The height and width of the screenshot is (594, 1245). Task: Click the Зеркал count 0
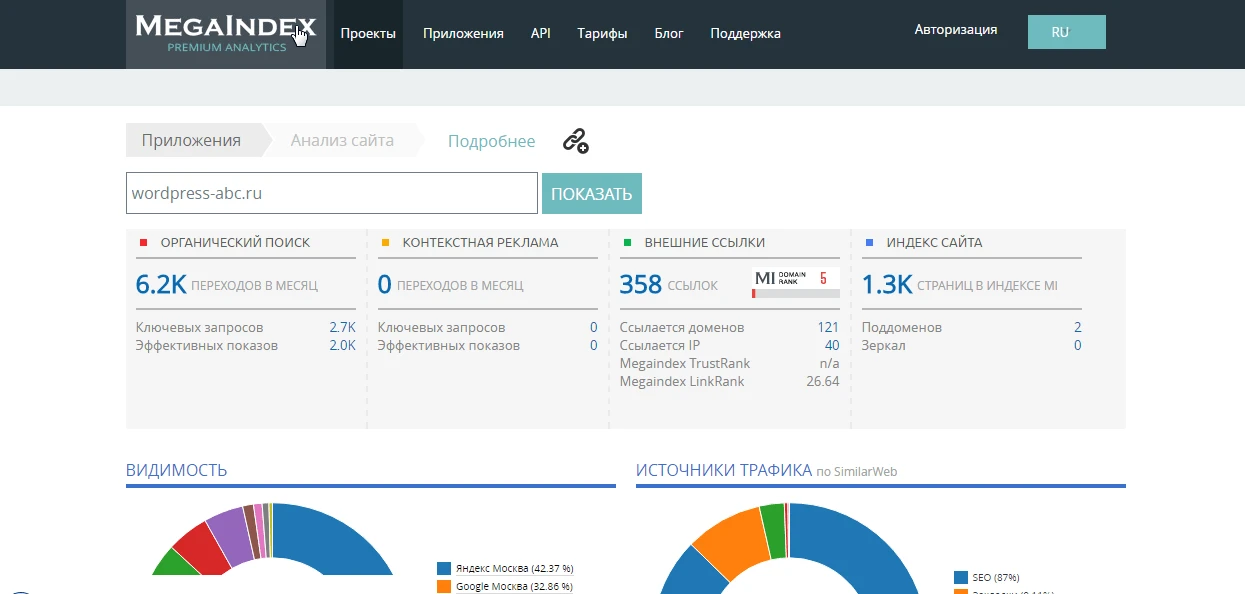(x=1078, y=345)
